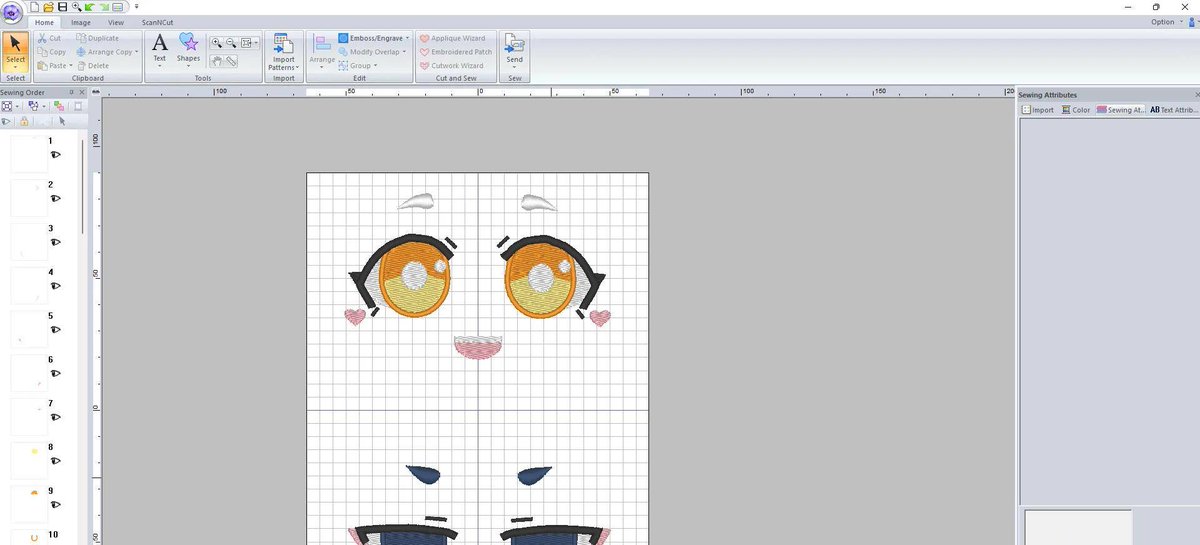Image resolution: width=1200 pixels, height=545 pixels.
Task: Toggle visibility of sewing order item 9
Action: (56, 504)
